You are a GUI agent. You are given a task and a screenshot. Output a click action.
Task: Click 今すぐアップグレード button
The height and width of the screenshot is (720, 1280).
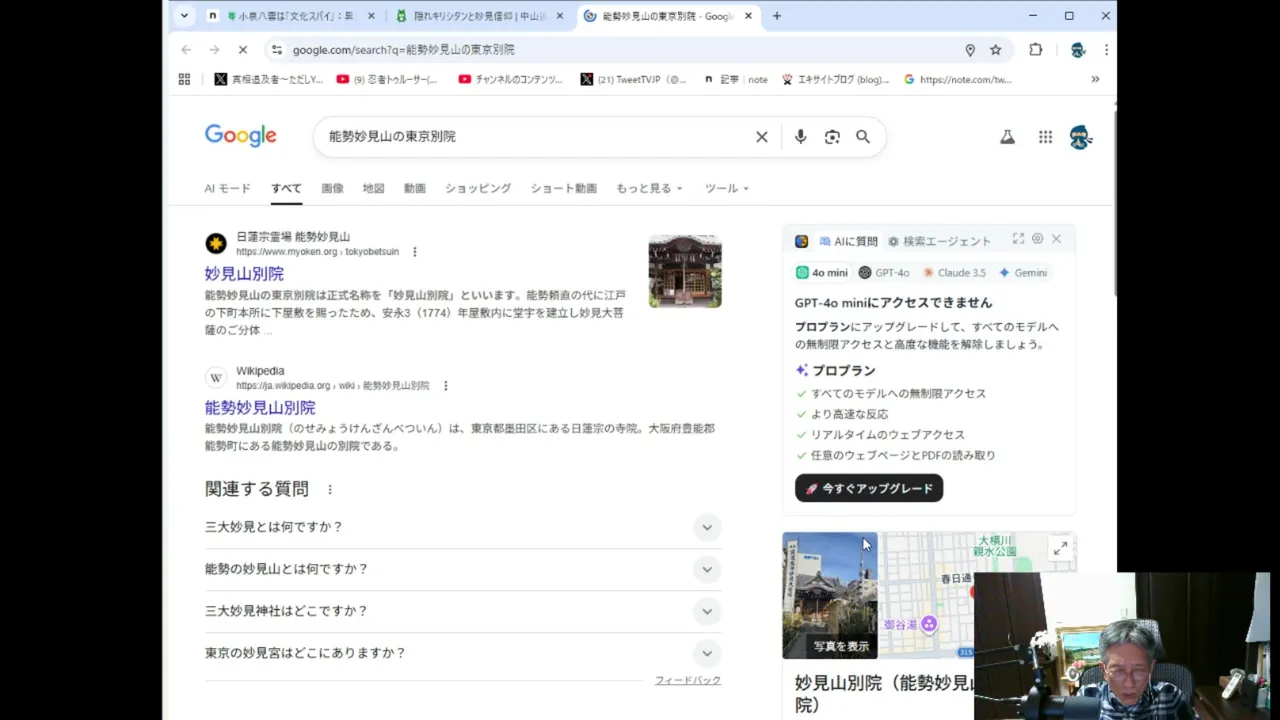[x=869, y=488]
